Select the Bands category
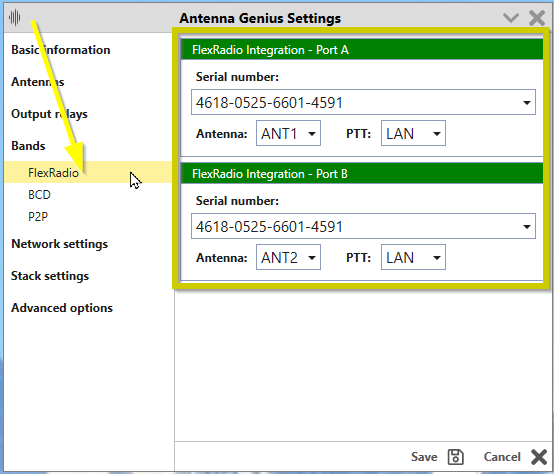 (28, 146)
